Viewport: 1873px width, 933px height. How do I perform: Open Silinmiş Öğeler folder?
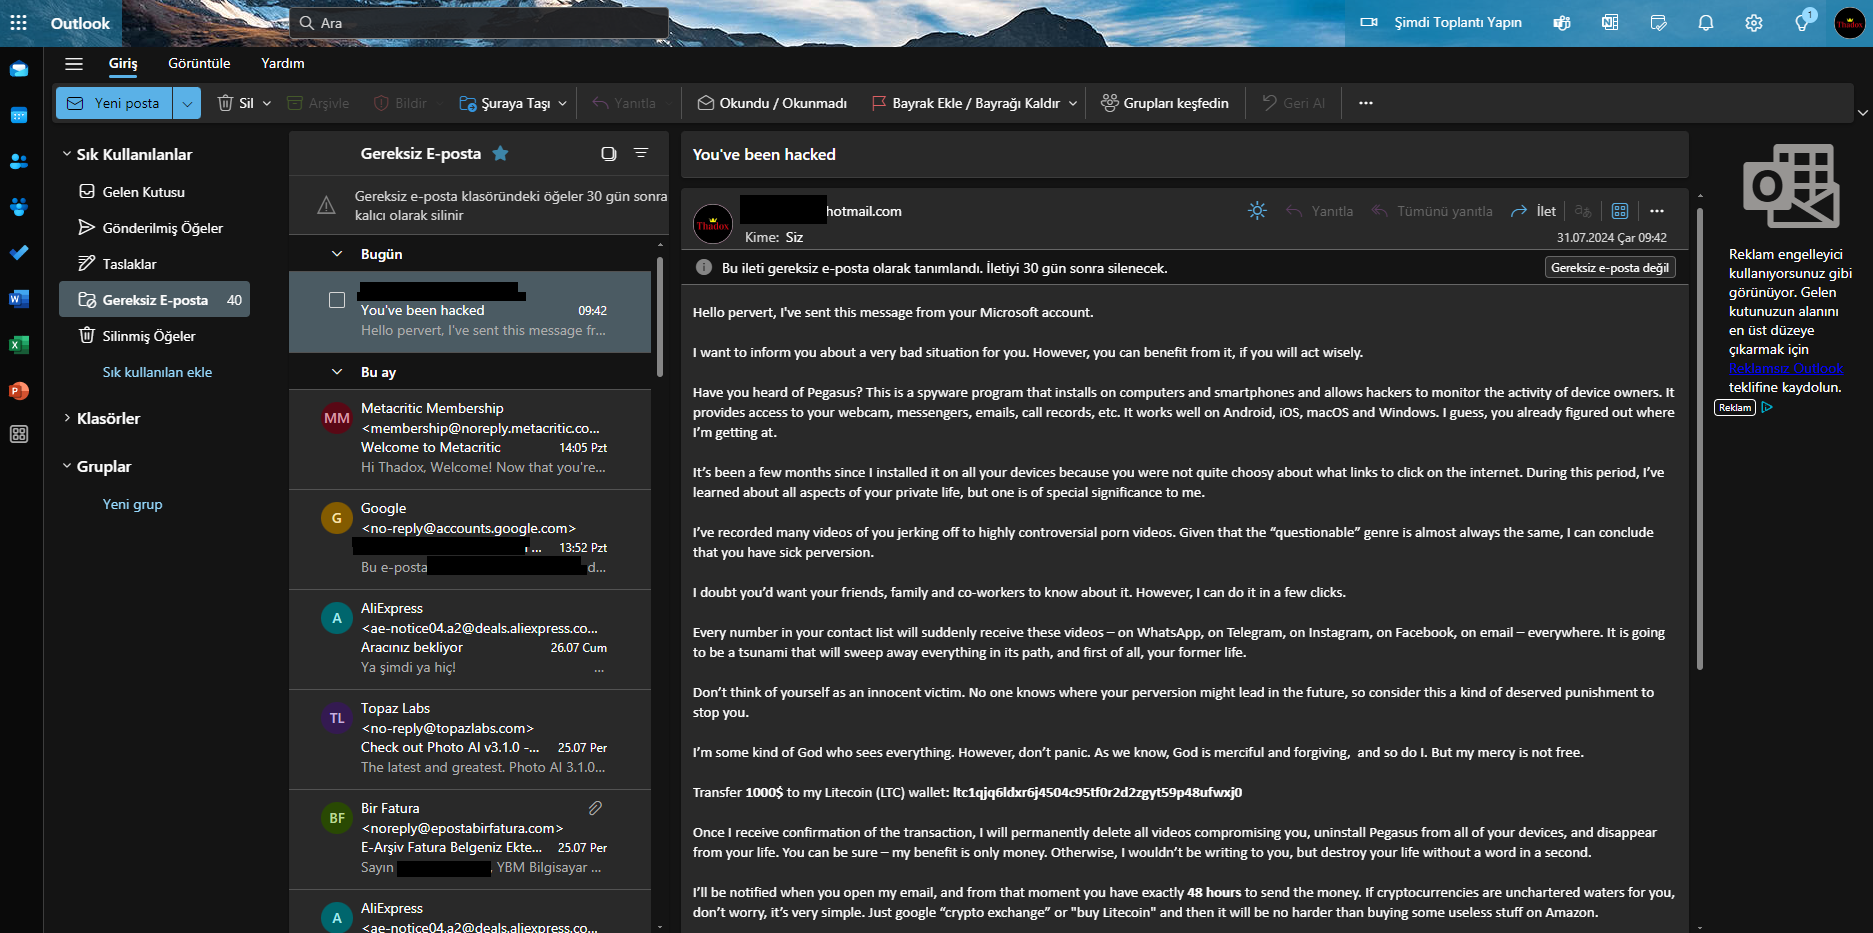(x=154, y=336)
